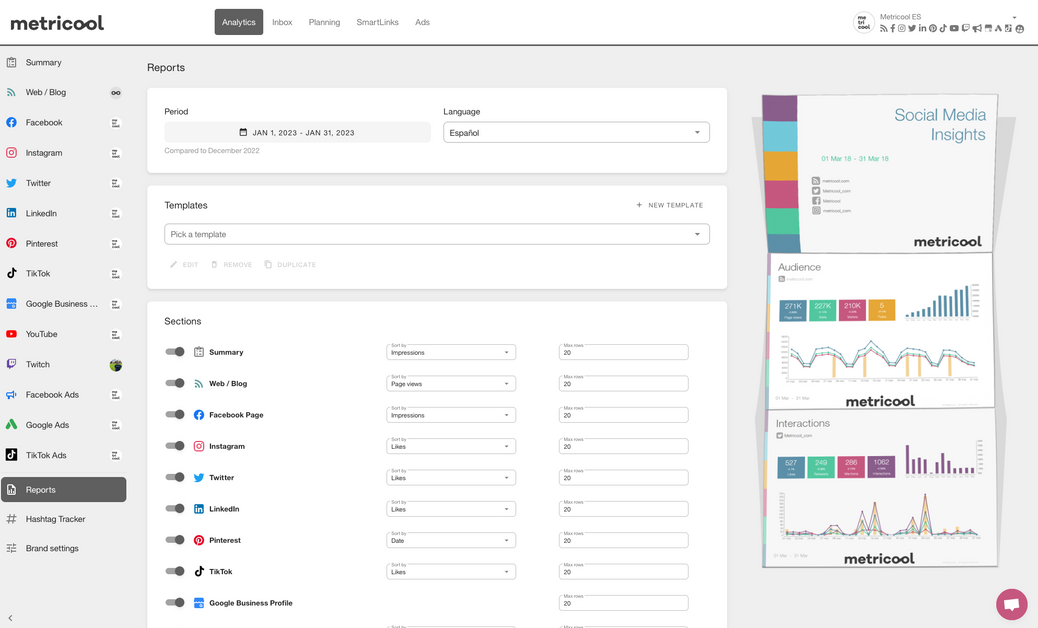
Task: Click the Facebook Ads megaphone icon
Action: click(11, 394)
